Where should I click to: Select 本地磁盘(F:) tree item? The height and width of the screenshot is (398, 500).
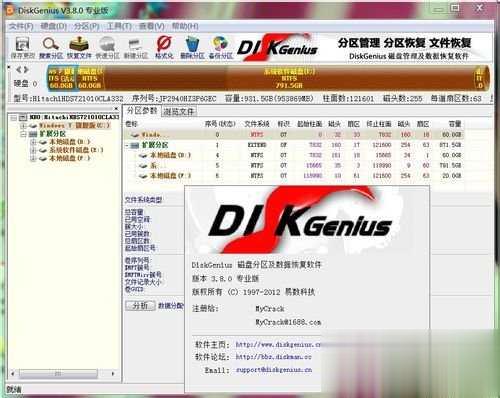70,159
